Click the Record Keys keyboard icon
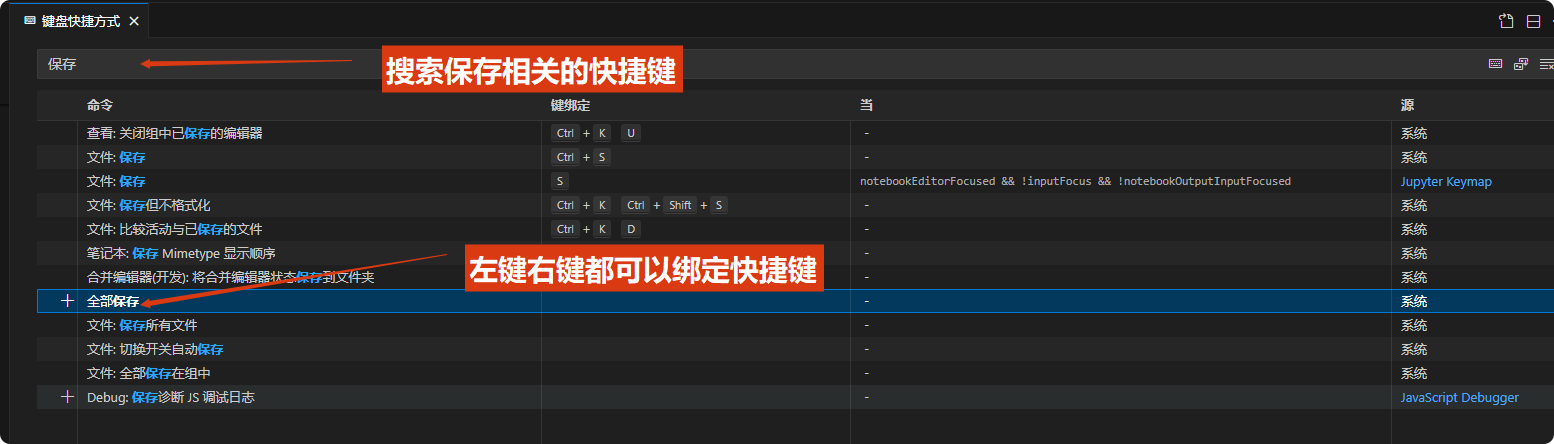This screenshot has width=1554, height=444. click(x=1495, y=64)
